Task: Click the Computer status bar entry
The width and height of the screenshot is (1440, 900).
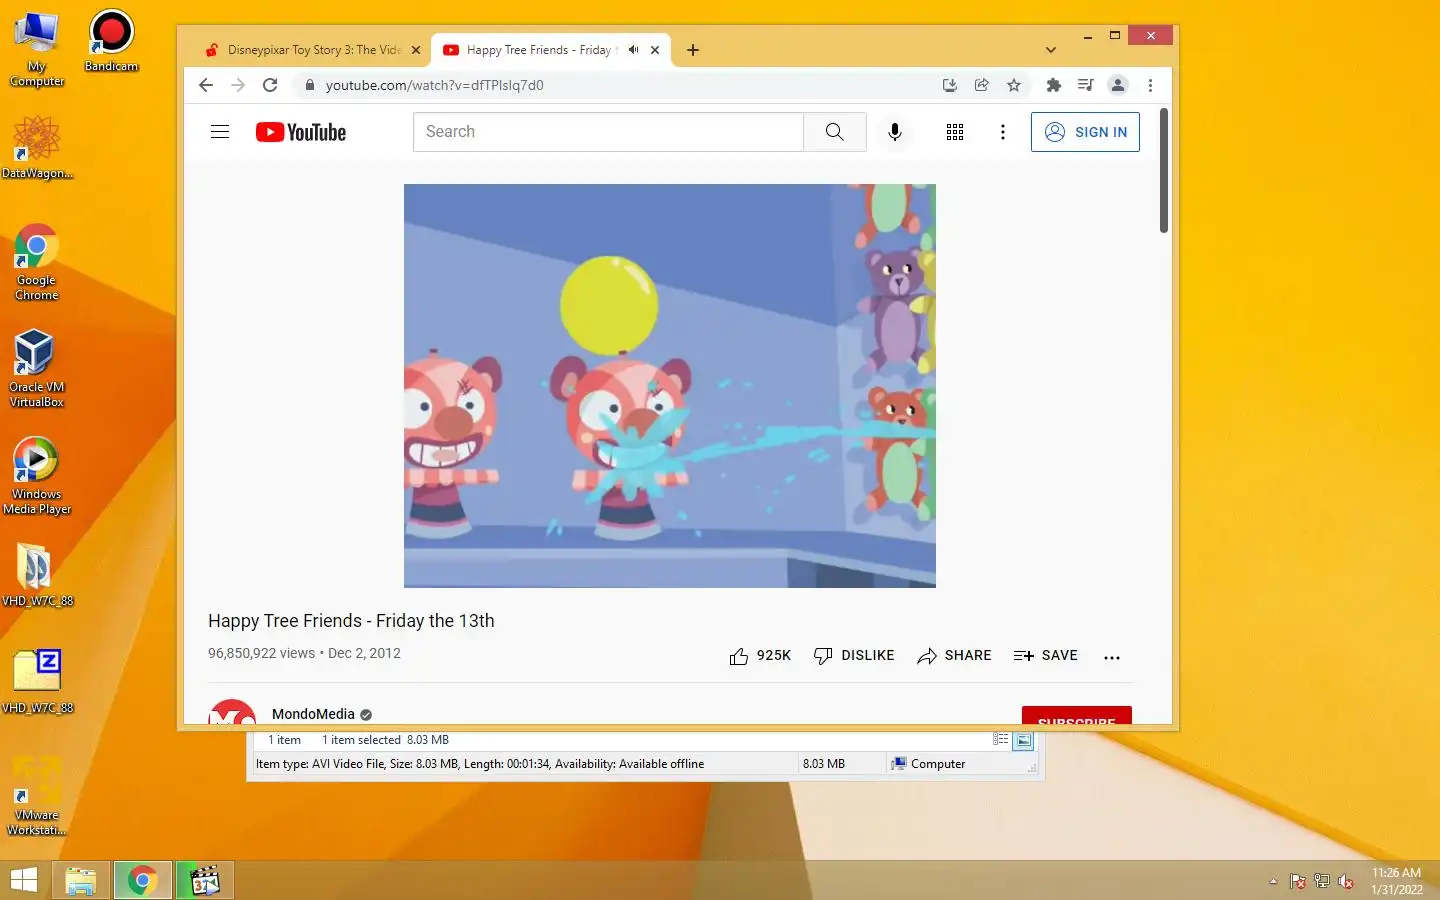Action: click(x=928, y=764)
